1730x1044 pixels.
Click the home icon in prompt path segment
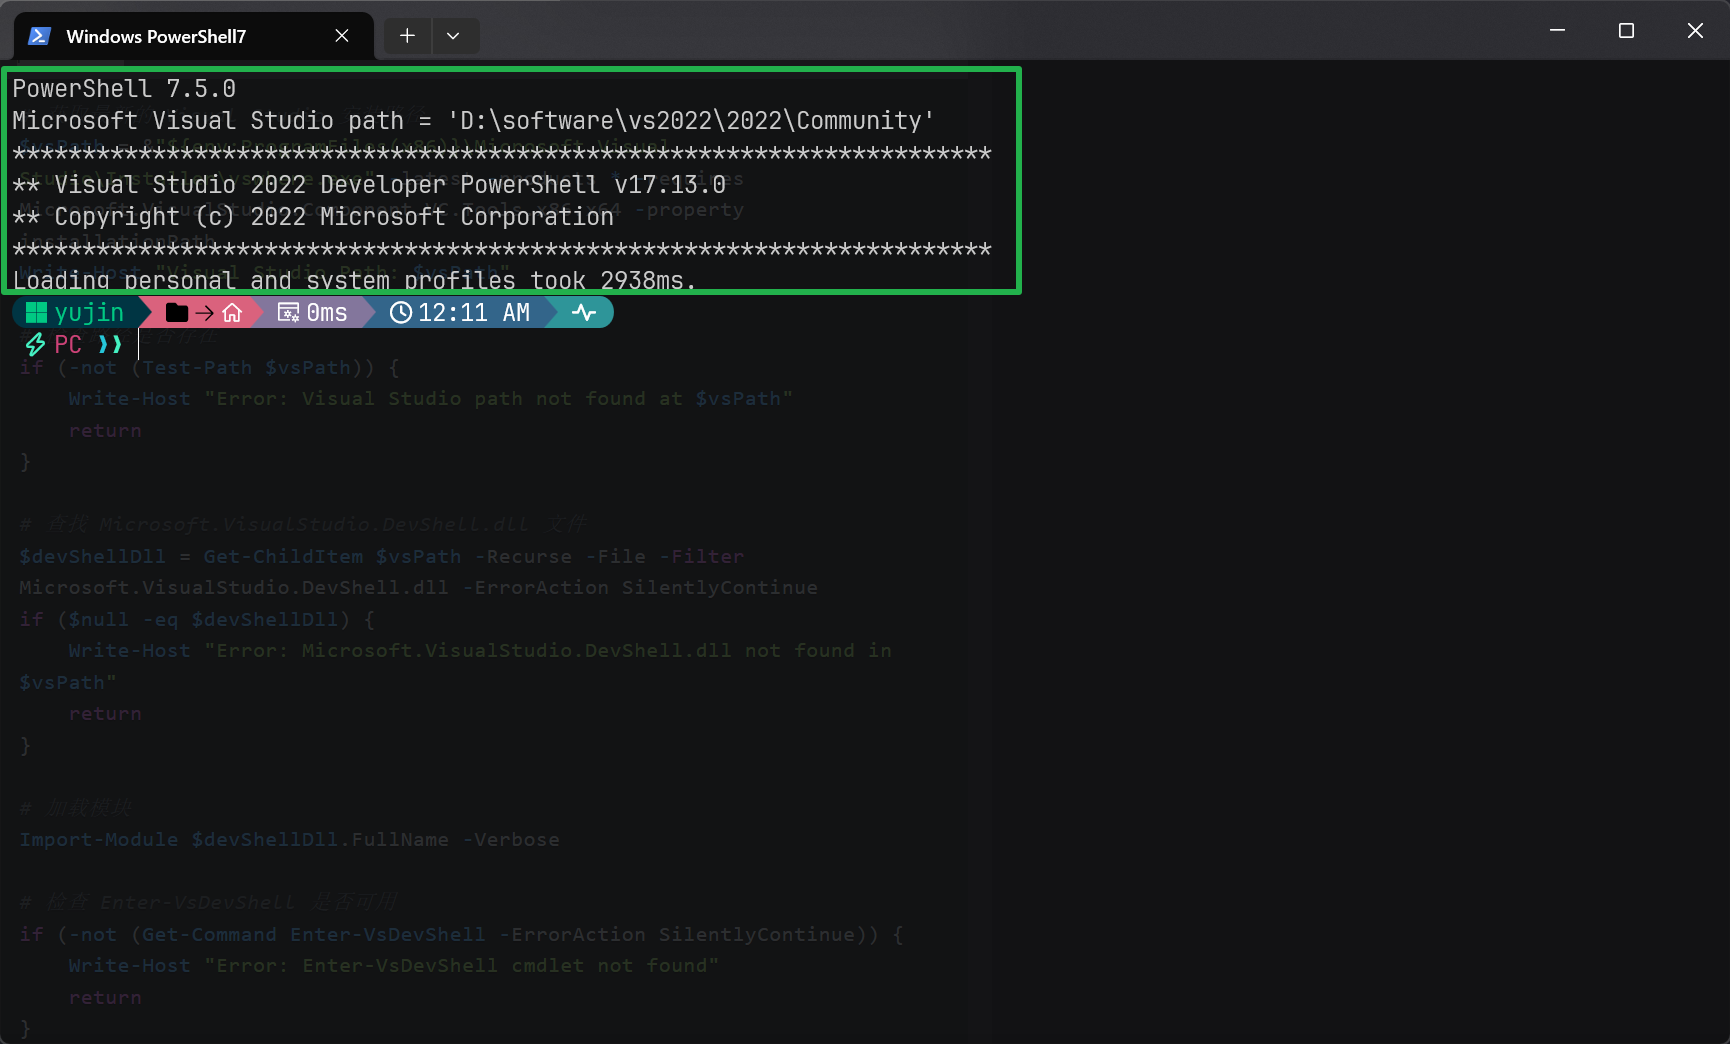point(232,313)
